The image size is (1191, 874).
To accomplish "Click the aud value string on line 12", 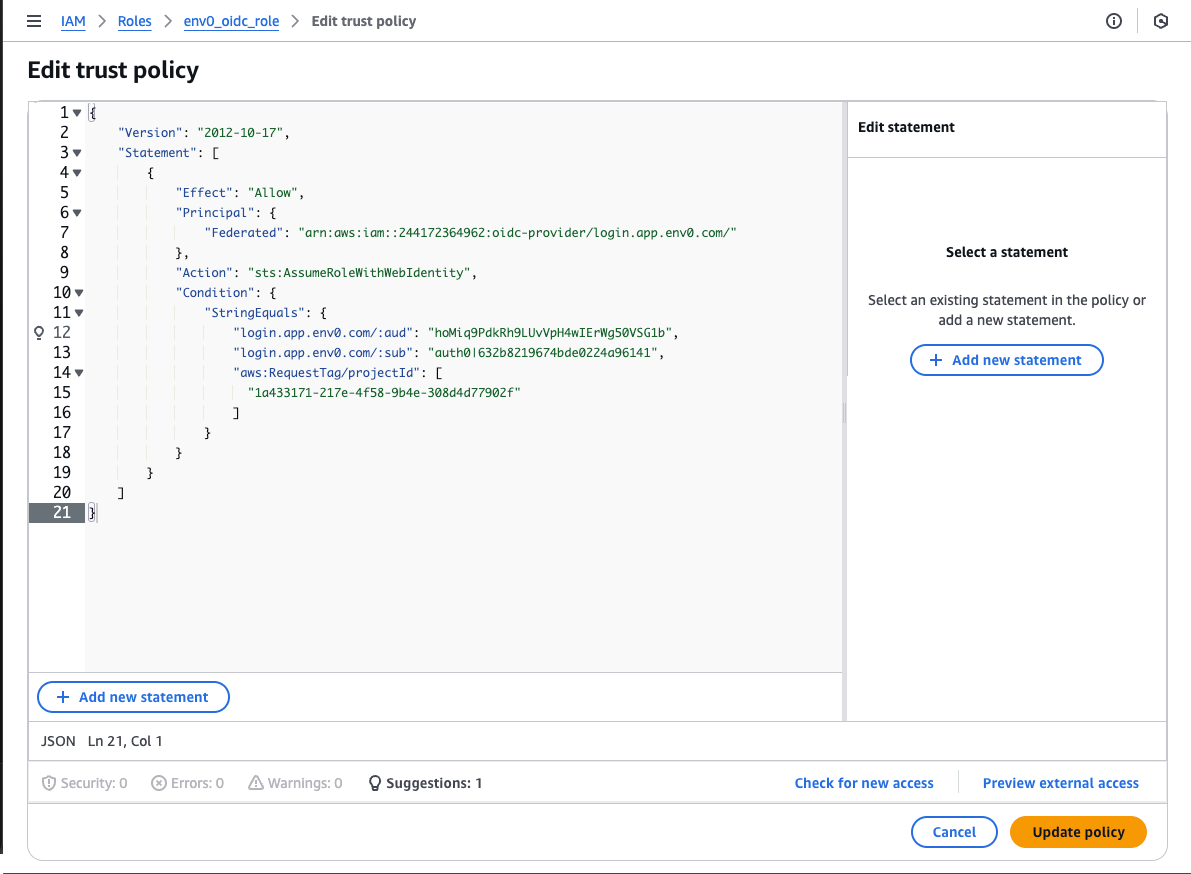I will click(x=550, y=333).
